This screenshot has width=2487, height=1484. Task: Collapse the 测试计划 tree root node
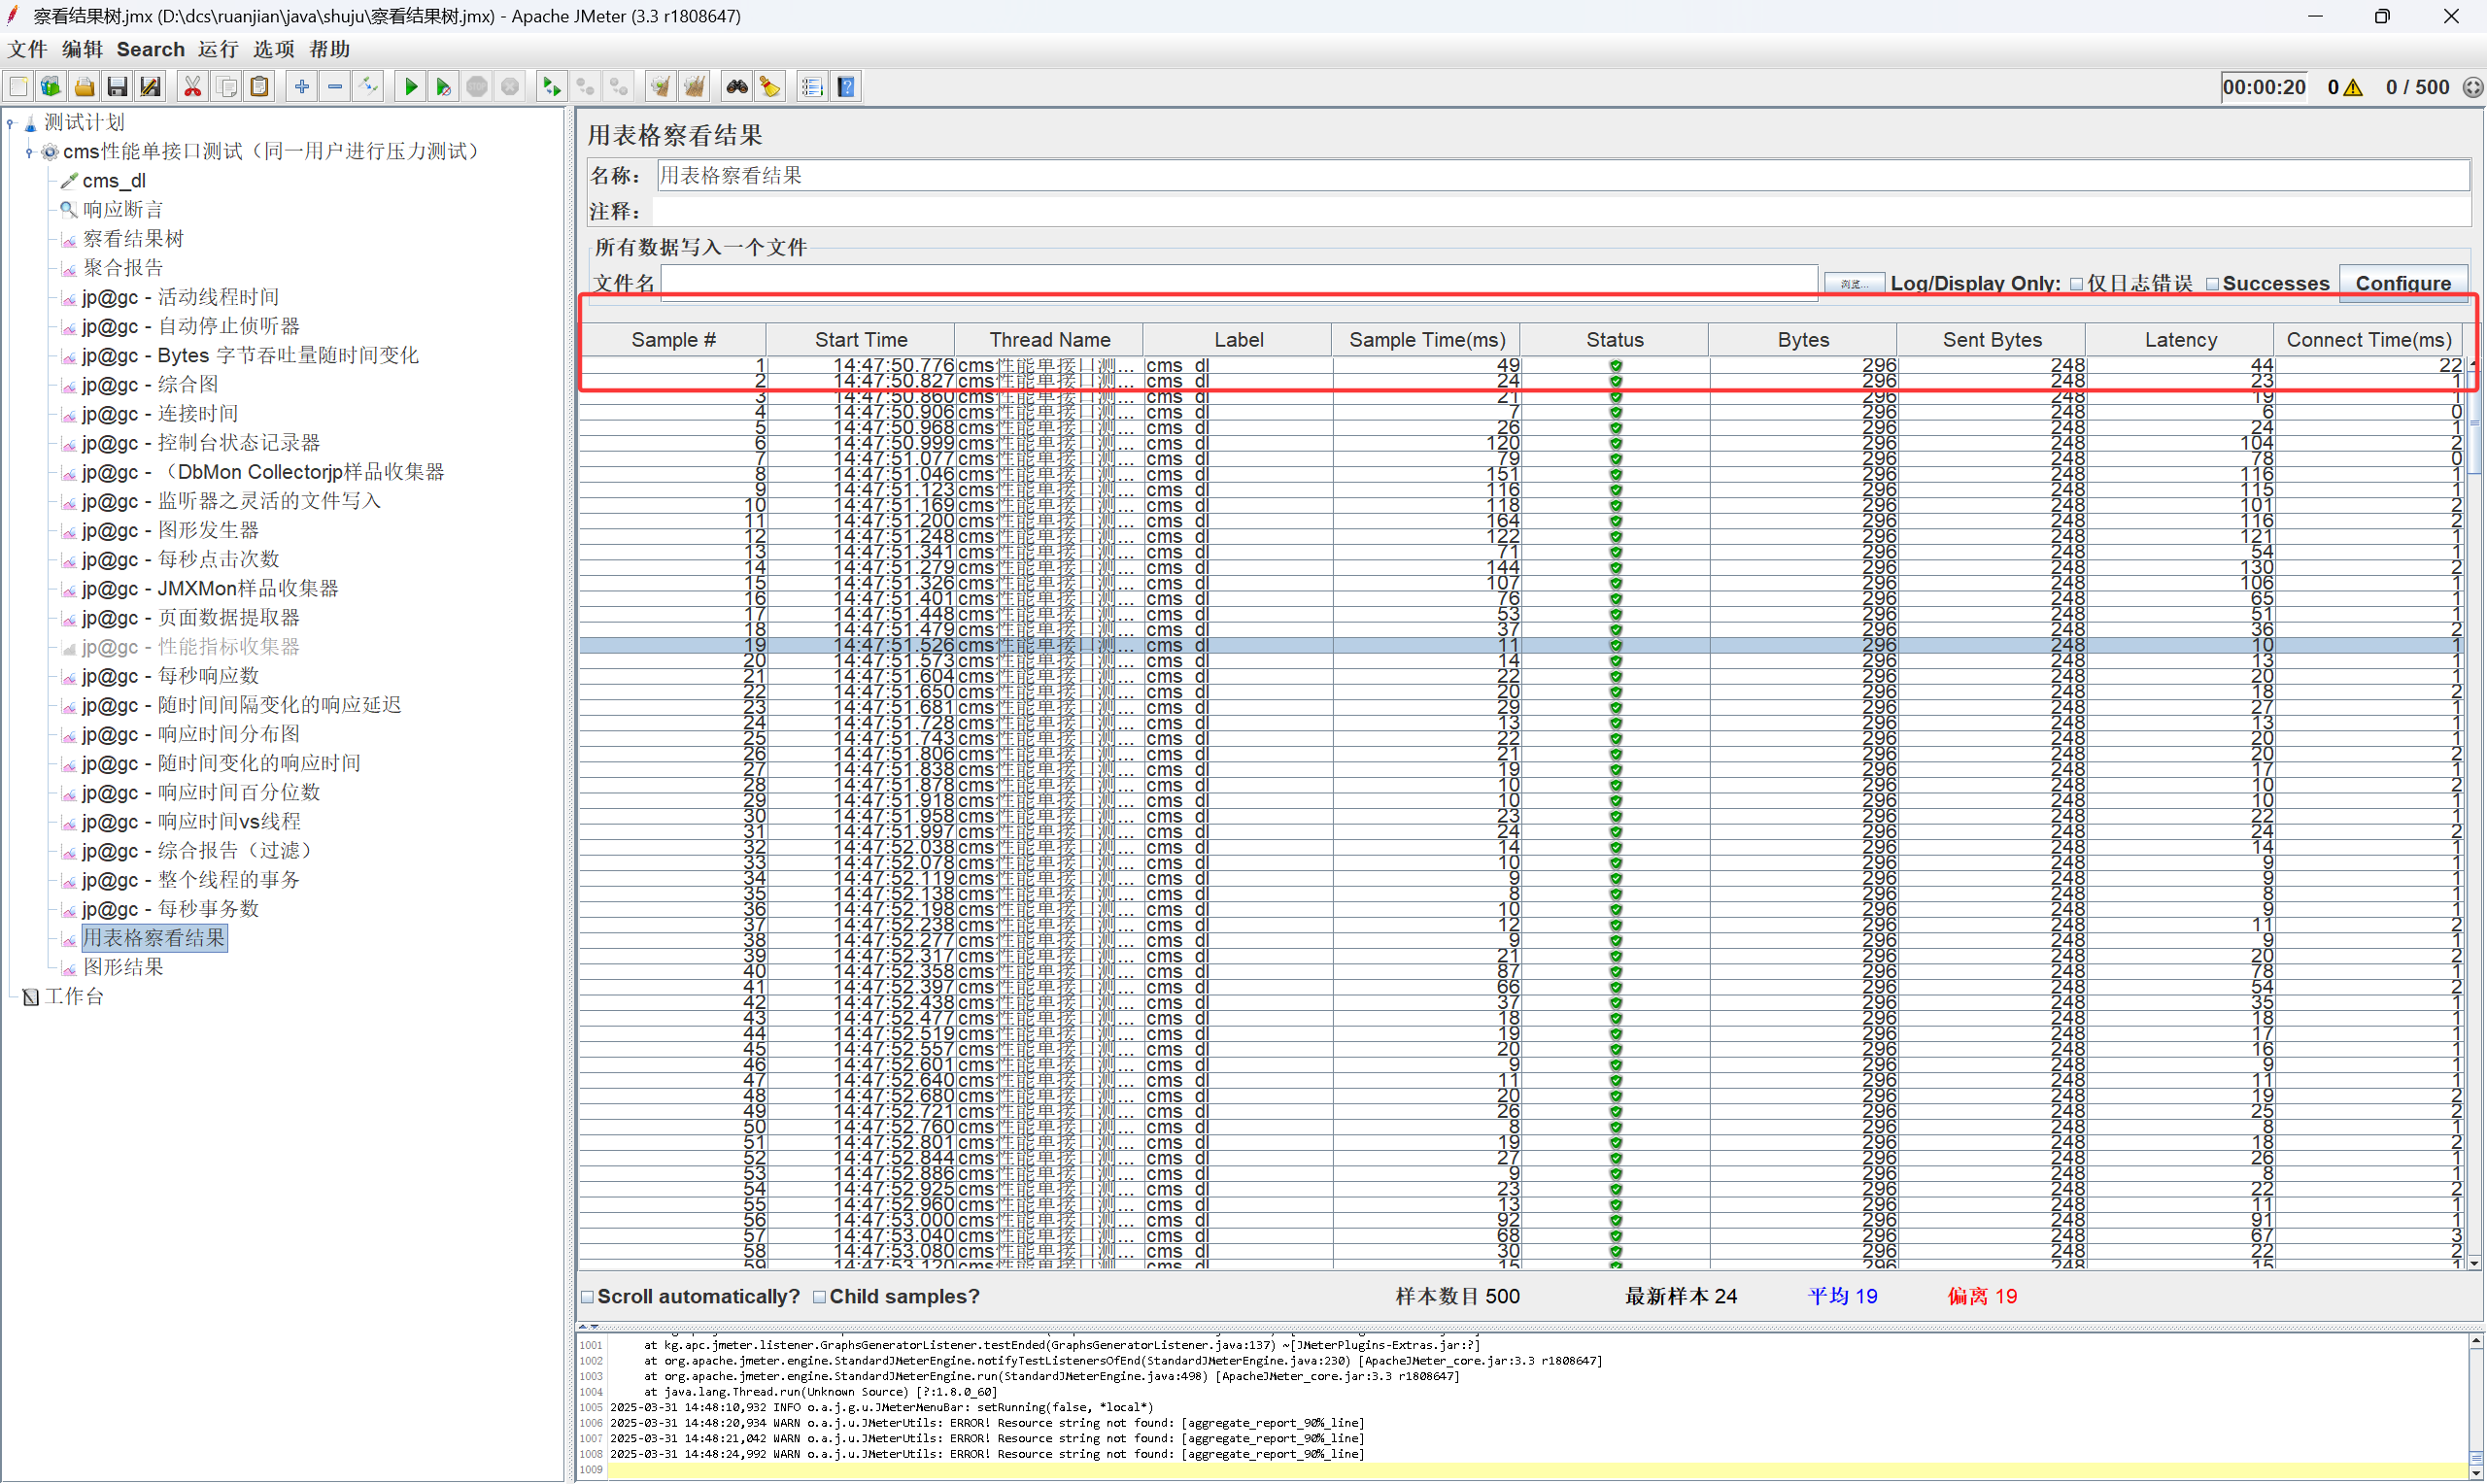point(11,123)
